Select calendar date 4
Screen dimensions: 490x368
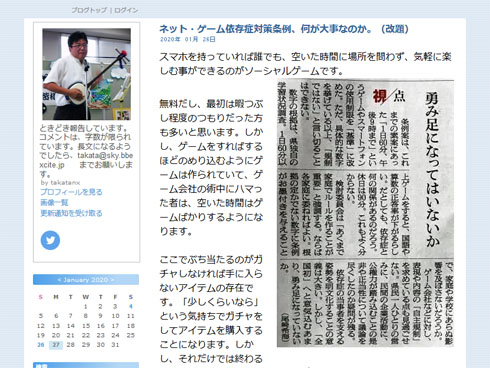click(131, 306)
